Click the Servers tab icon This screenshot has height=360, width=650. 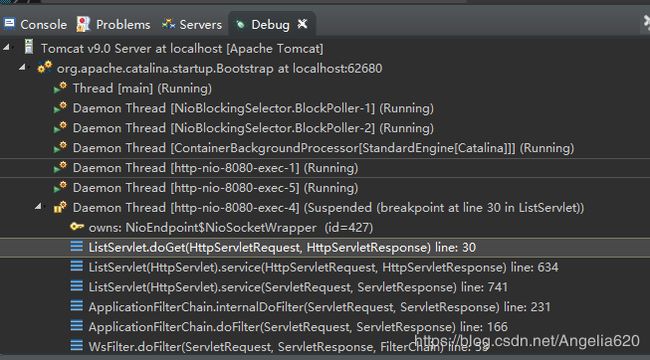click(x=168, y=24)
